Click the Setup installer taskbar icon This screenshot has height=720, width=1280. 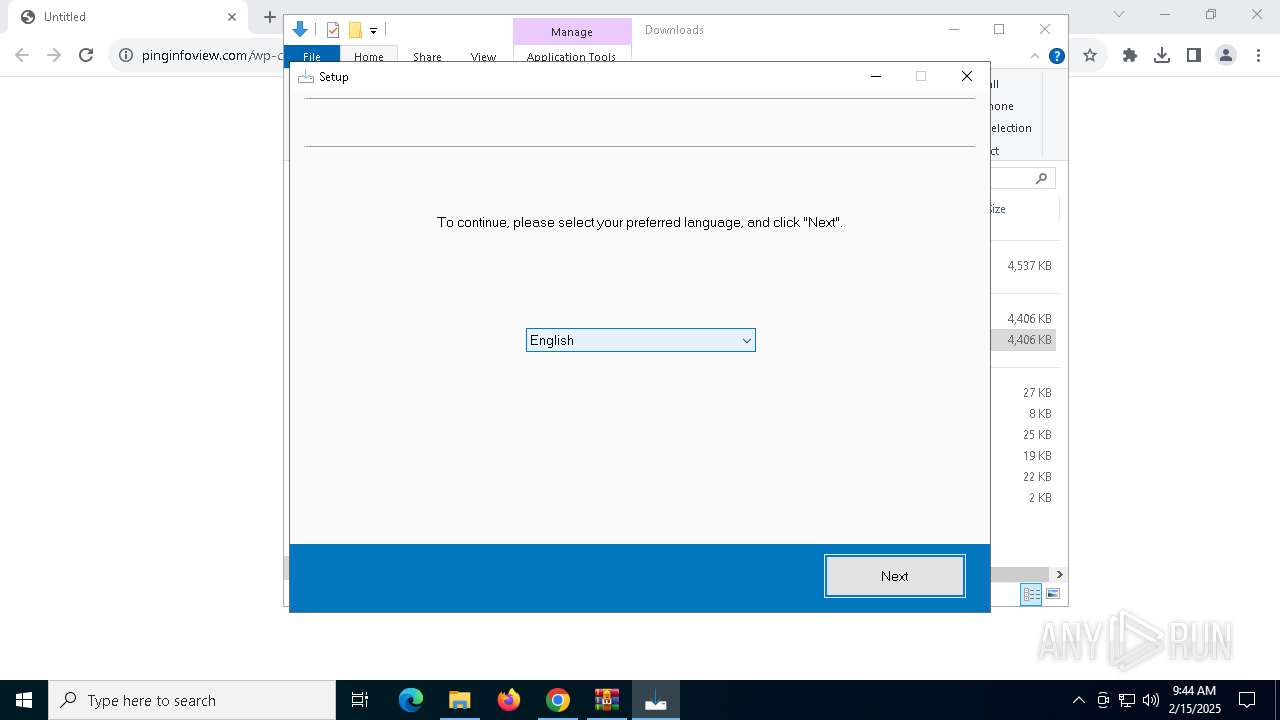tap(656, 700)
